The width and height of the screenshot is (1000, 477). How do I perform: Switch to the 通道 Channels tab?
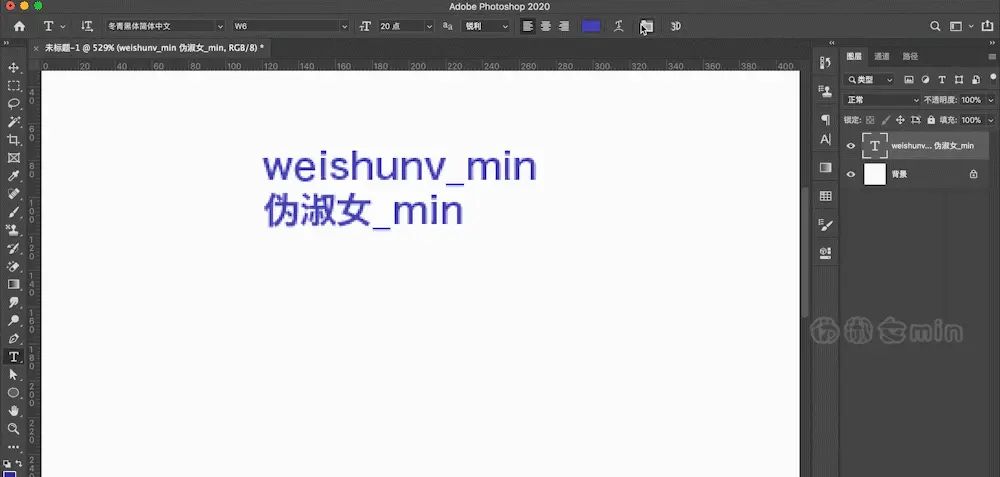pyautogui.click(x=881, y=56)
